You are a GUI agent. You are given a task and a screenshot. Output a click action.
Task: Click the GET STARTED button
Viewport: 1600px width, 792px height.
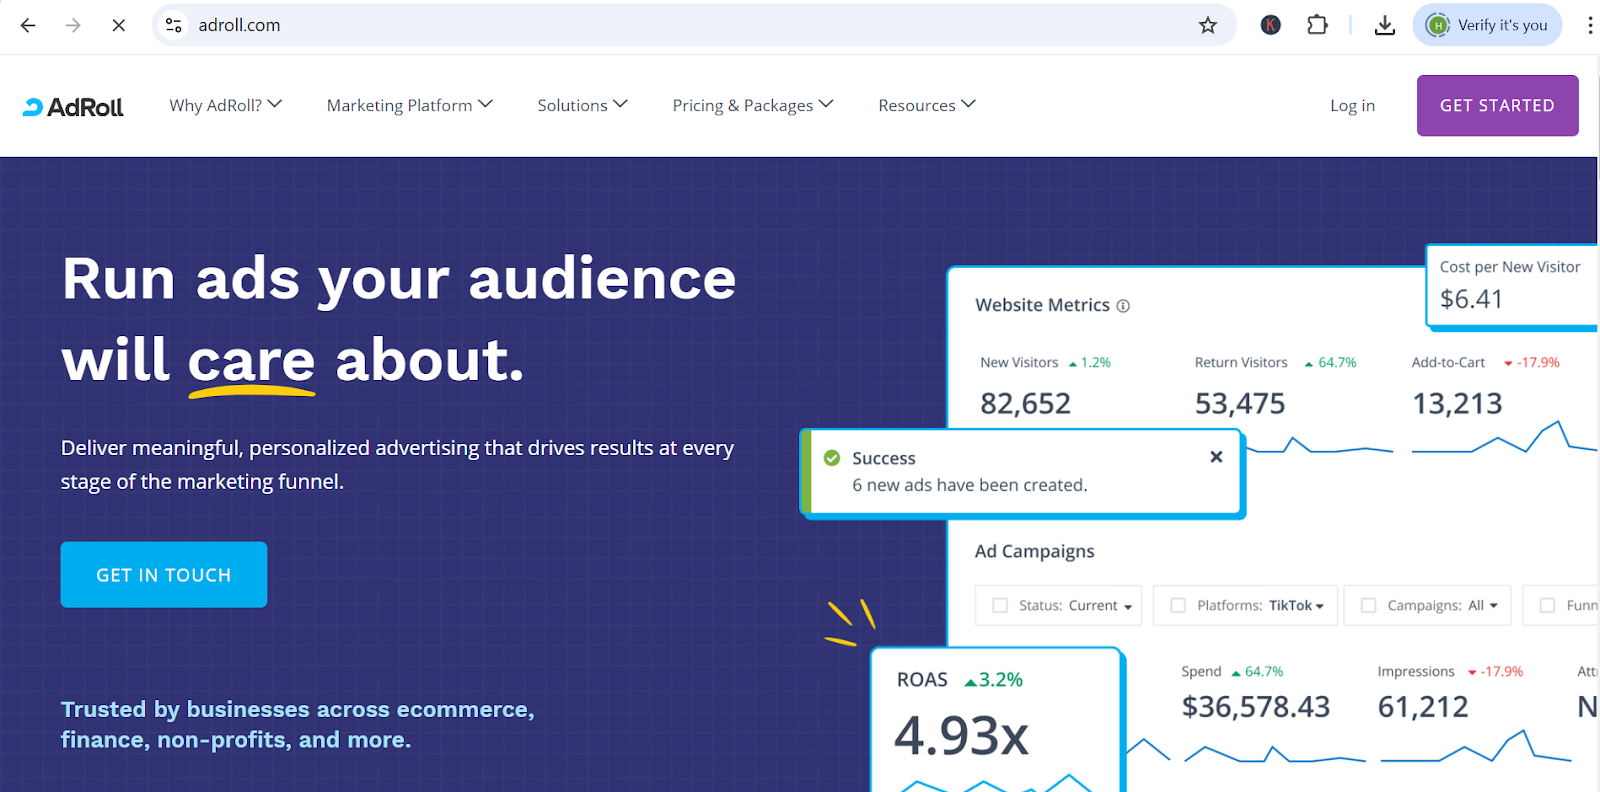(1497, 105)
